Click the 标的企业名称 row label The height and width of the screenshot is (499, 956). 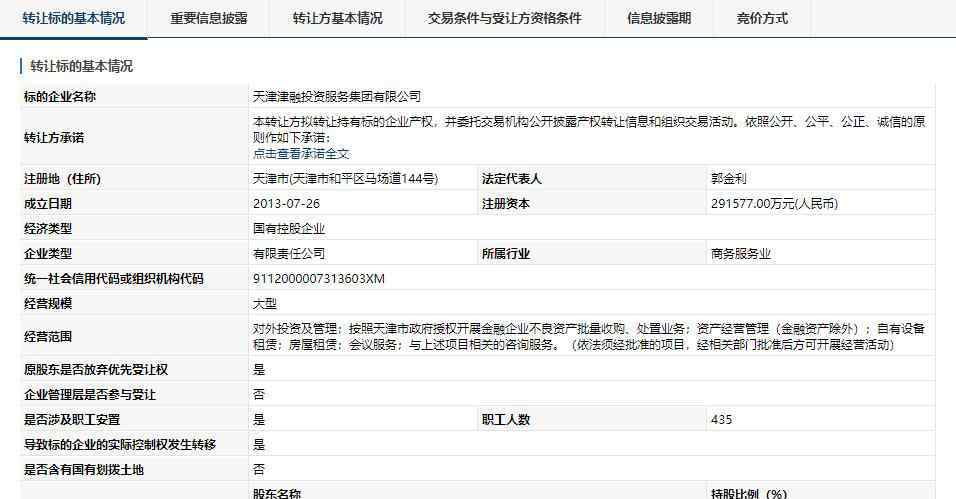[x=60, y=96]
